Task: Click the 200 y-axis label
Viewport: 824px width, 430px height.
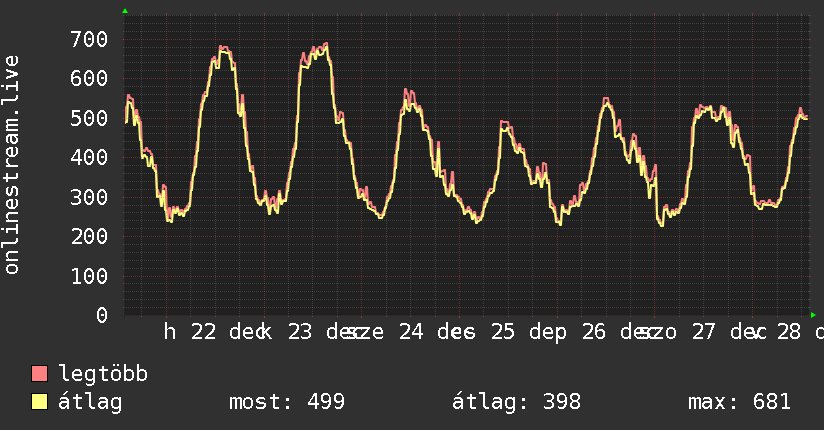Action: pos(89,237)
